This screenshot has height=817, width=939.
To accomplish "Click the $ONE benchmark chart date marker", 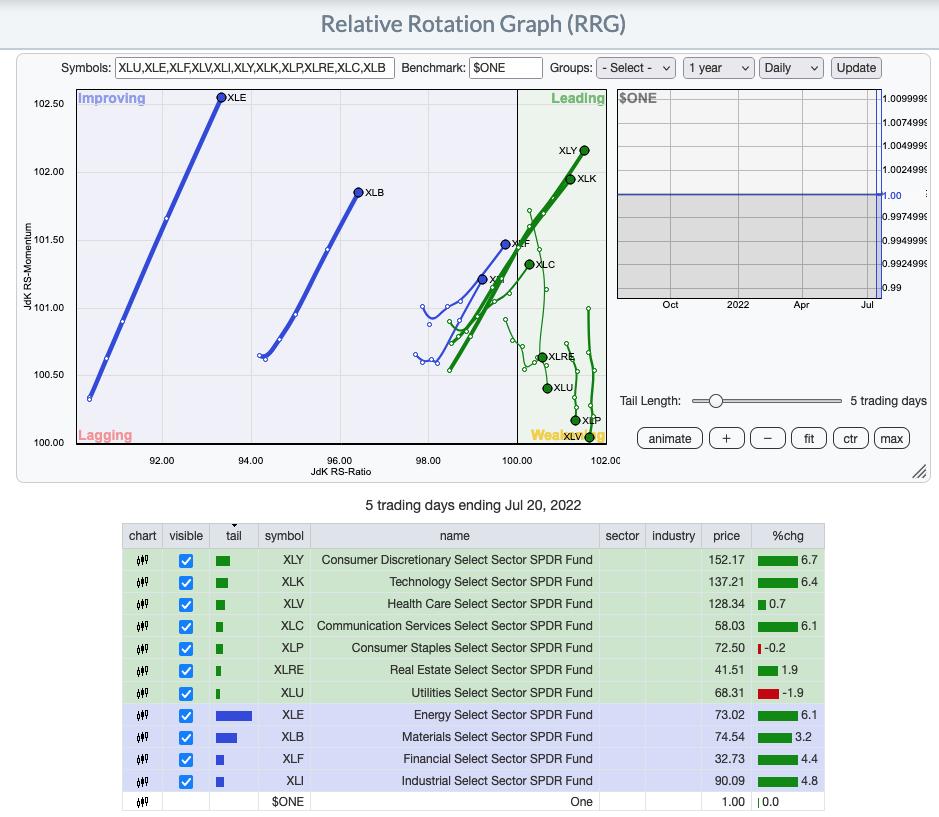I will (879, 194).
